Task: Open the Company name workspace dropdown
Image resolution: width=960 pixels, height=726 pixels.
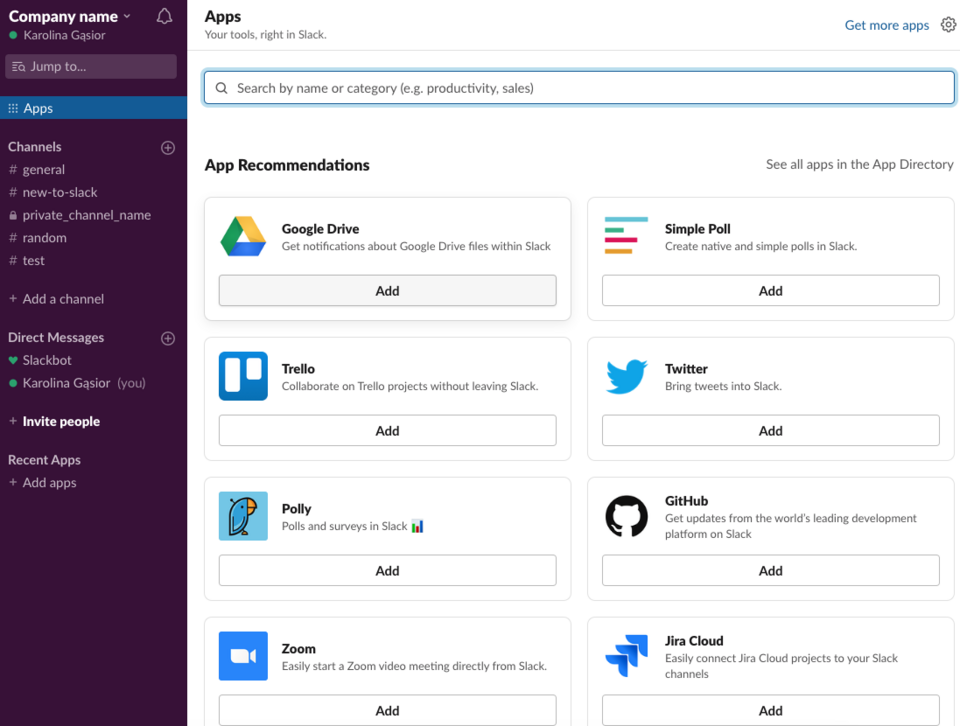Action: point(69,17)
